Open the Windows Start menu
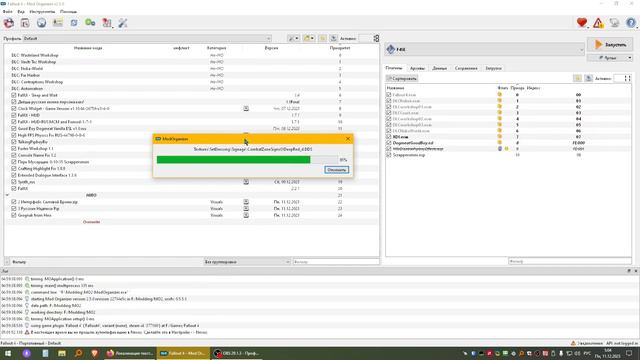 click(x=8, y=353)
